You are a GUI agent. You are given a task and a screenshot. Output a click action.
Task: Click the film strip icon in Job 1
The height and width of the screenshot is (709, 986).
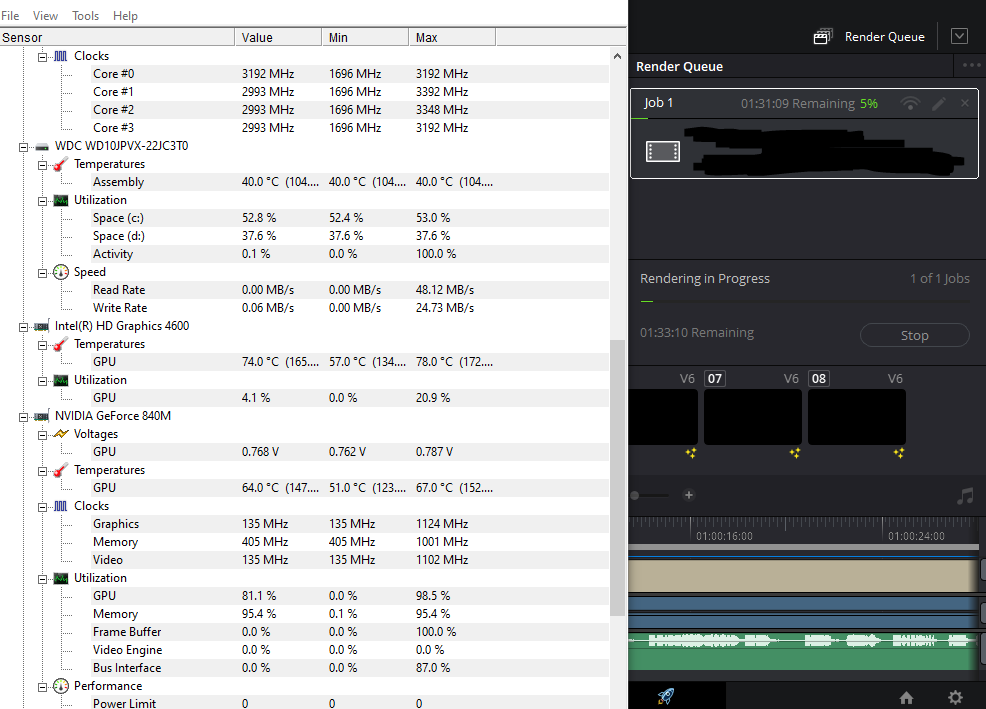point(663,151)
